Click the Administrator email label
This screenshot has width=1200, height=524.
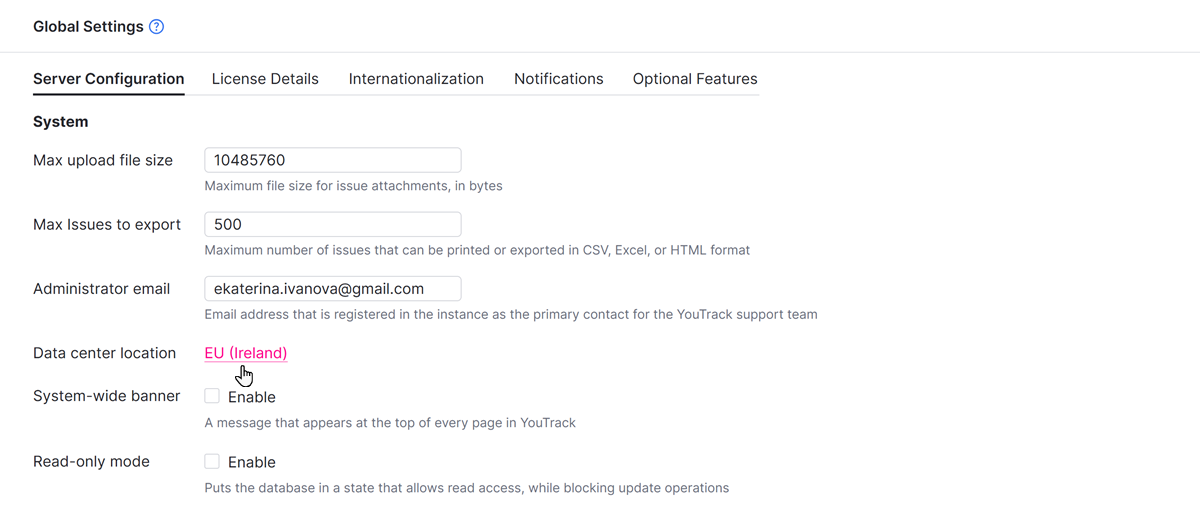pos(102,288)
